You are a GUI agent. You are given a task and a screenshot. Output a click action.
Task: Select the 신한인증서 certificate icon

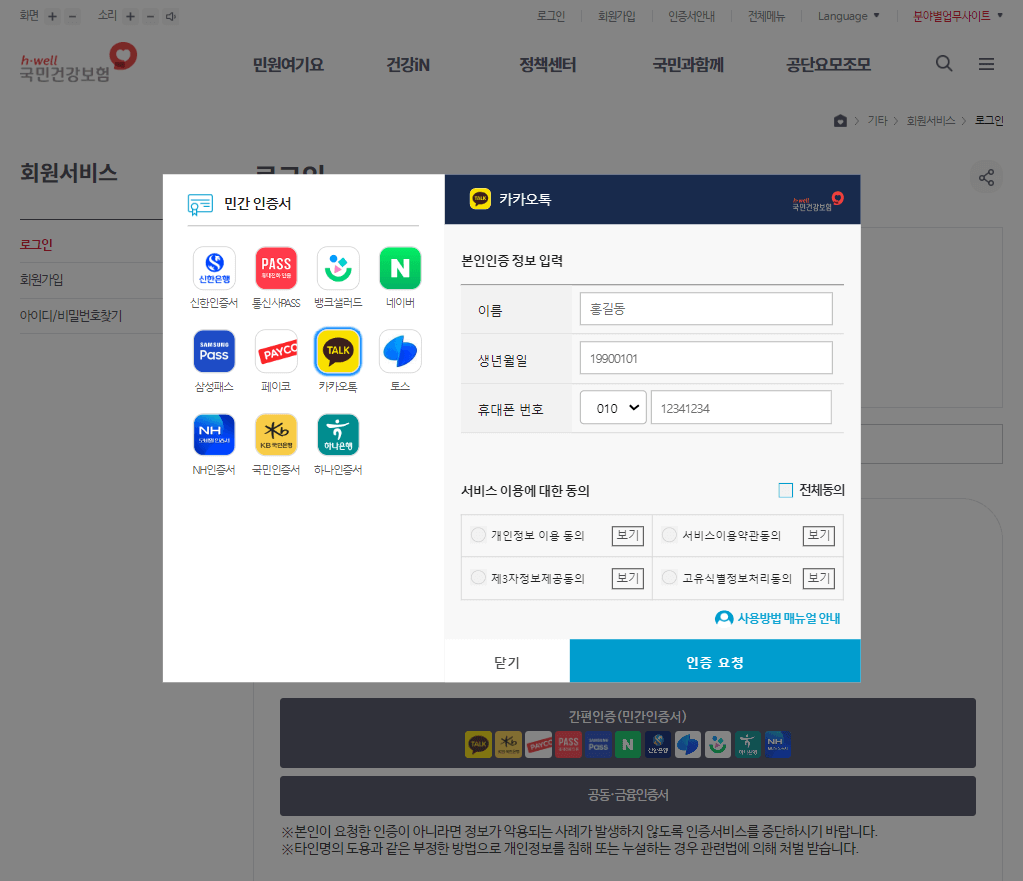[x=214, y=268]
